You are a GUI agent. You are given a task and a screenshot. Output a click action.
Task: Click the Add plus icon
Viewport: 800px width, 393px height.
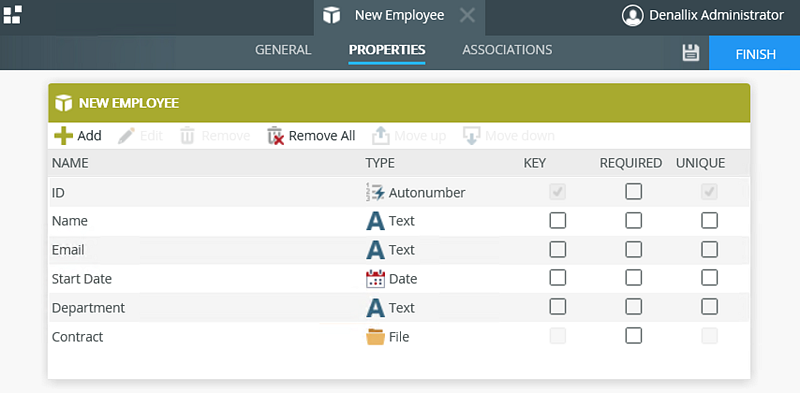(x=63, y=136)
